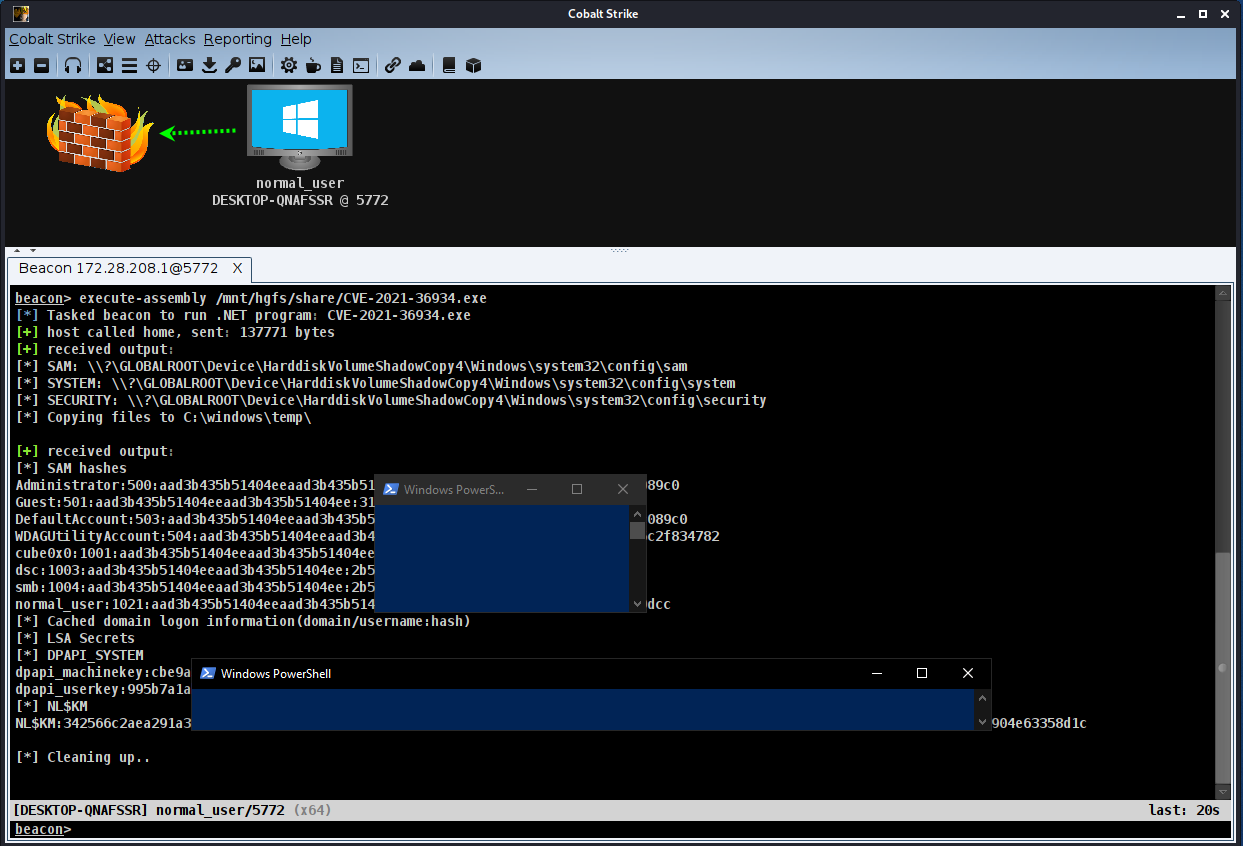This screenshot has height=846, width=1243.
Task: Click the WDAGUtilityAccount:504 hash line
Action: 367,536
